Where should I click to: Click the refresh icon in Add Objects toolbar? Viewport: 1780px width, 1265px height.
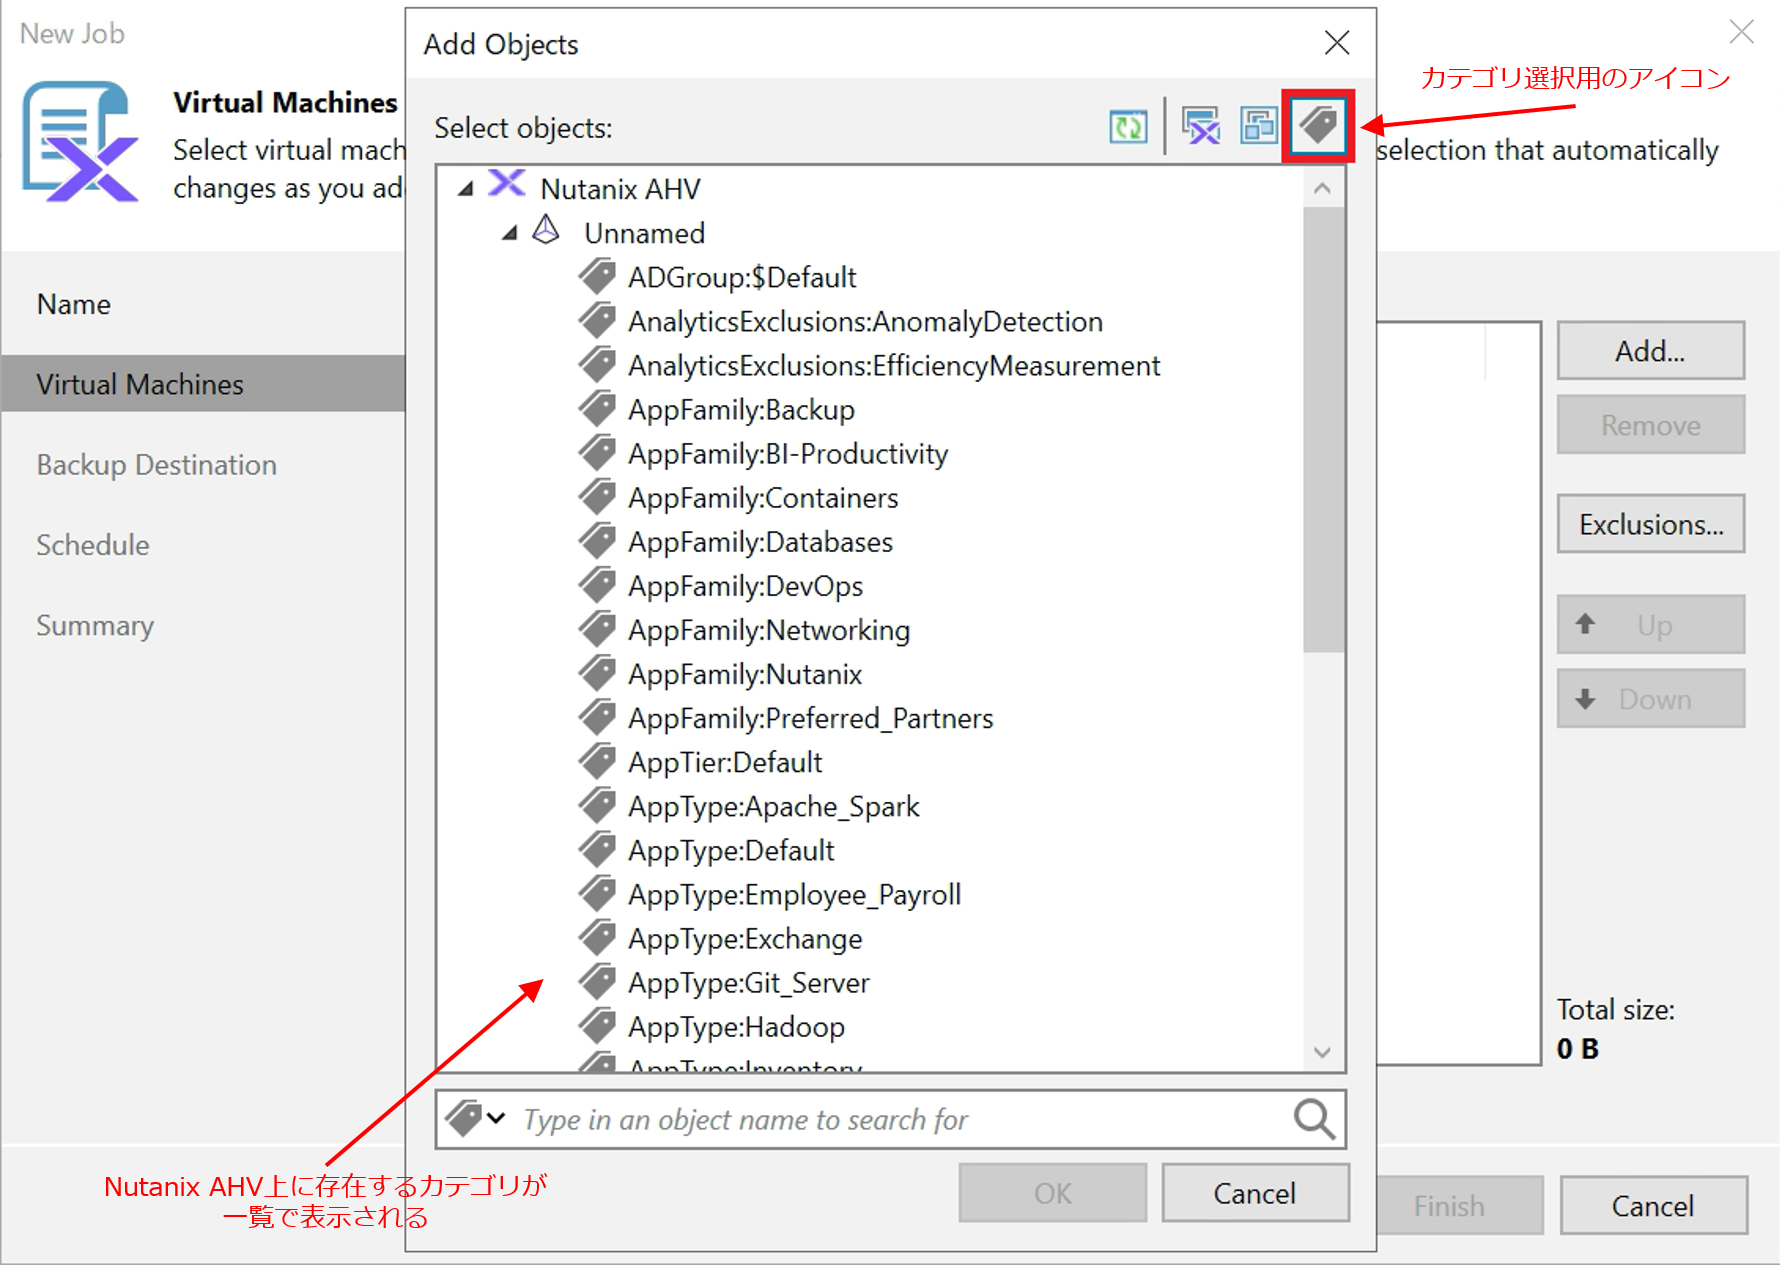pos(1128,127)
